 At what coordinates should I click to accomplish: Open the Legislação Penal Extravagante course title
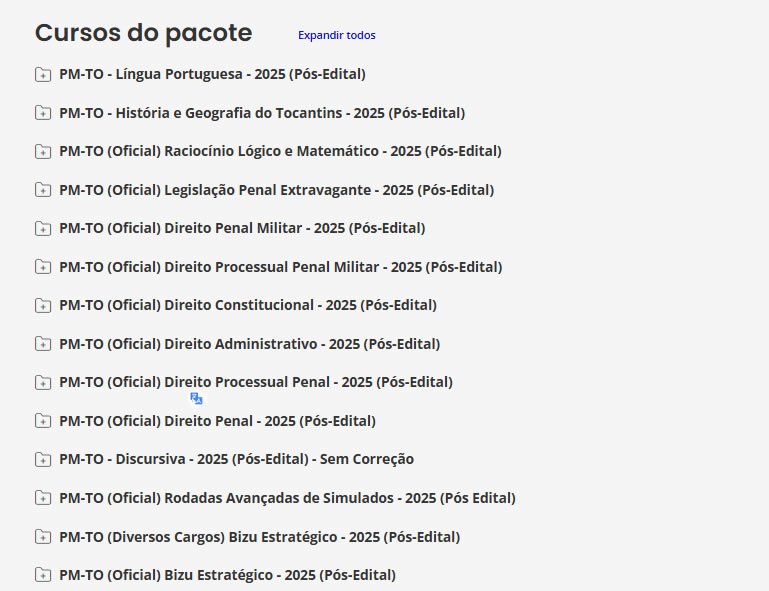click(x=276, y=190)
